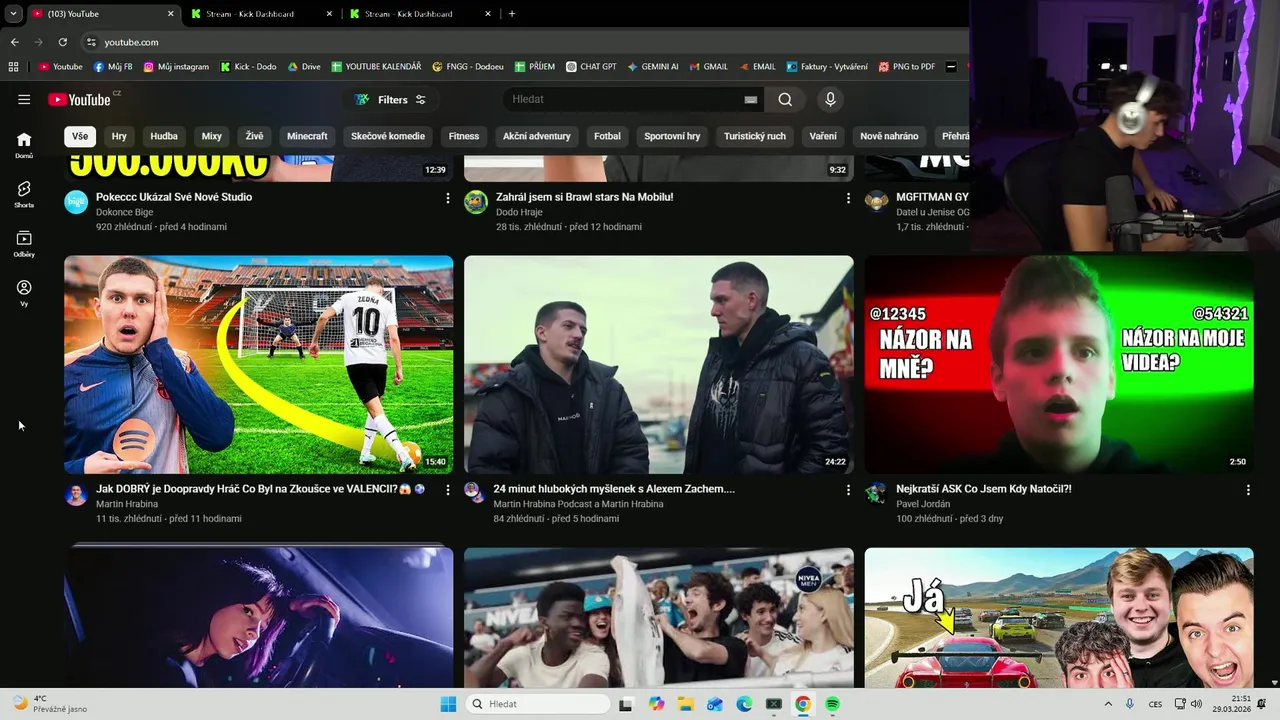Open the Youtube bookmark
The image size is (1280, 720).
[x=61, y=67]
